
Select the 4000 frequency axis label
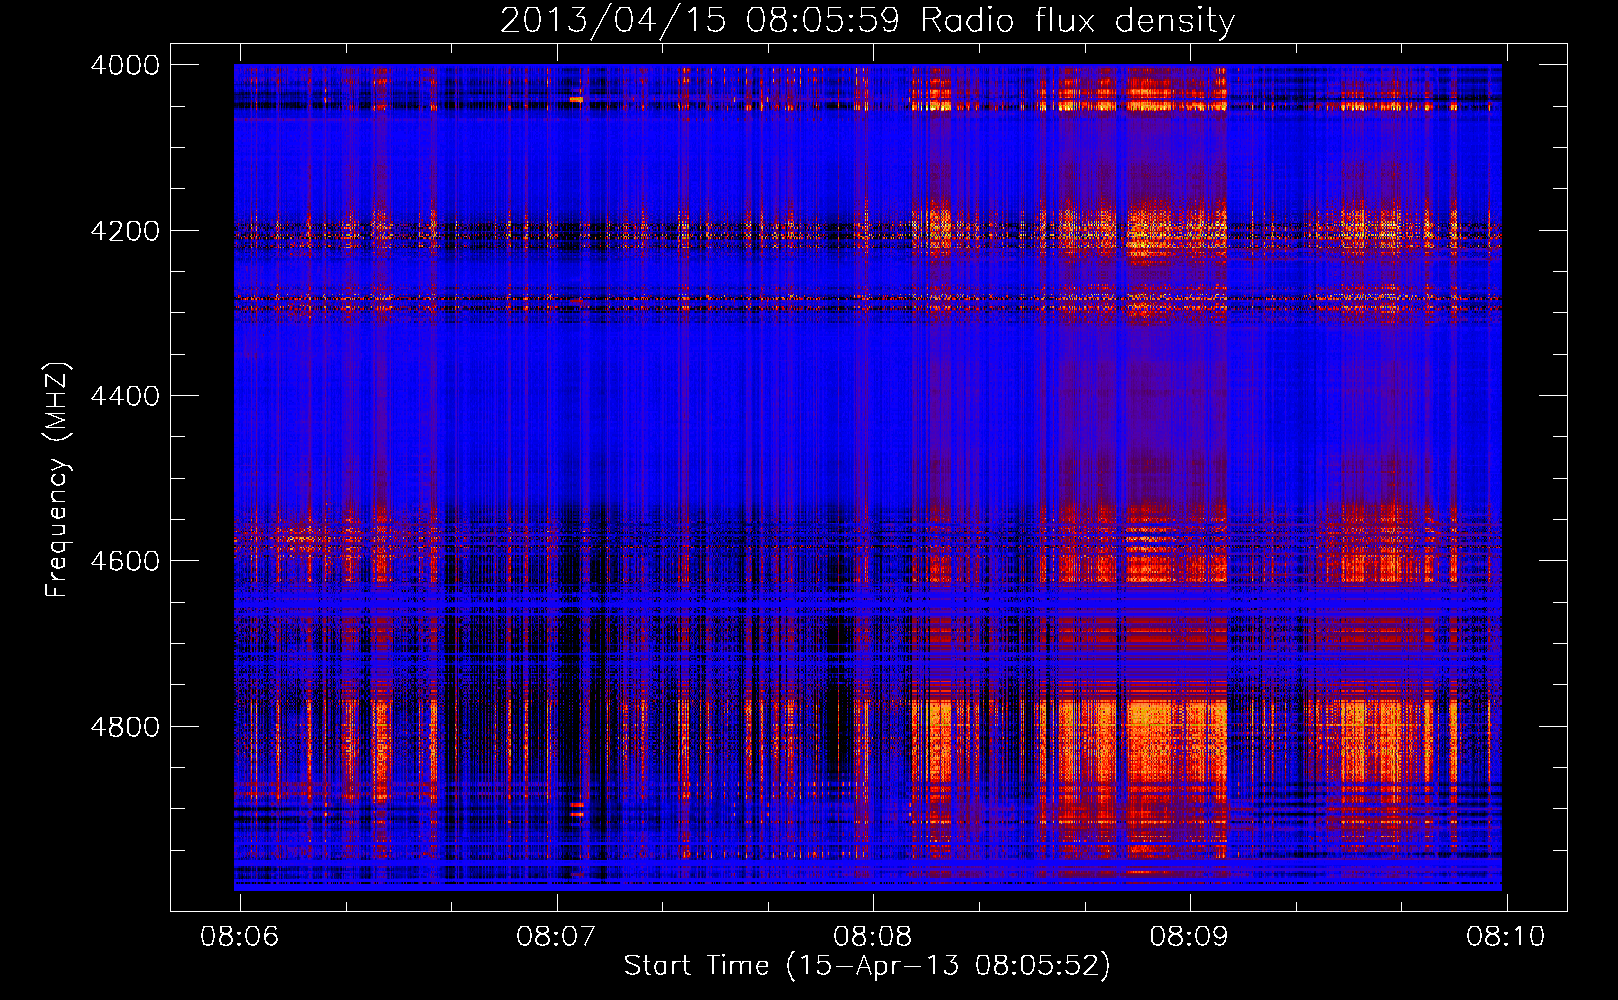click(125, 65)
